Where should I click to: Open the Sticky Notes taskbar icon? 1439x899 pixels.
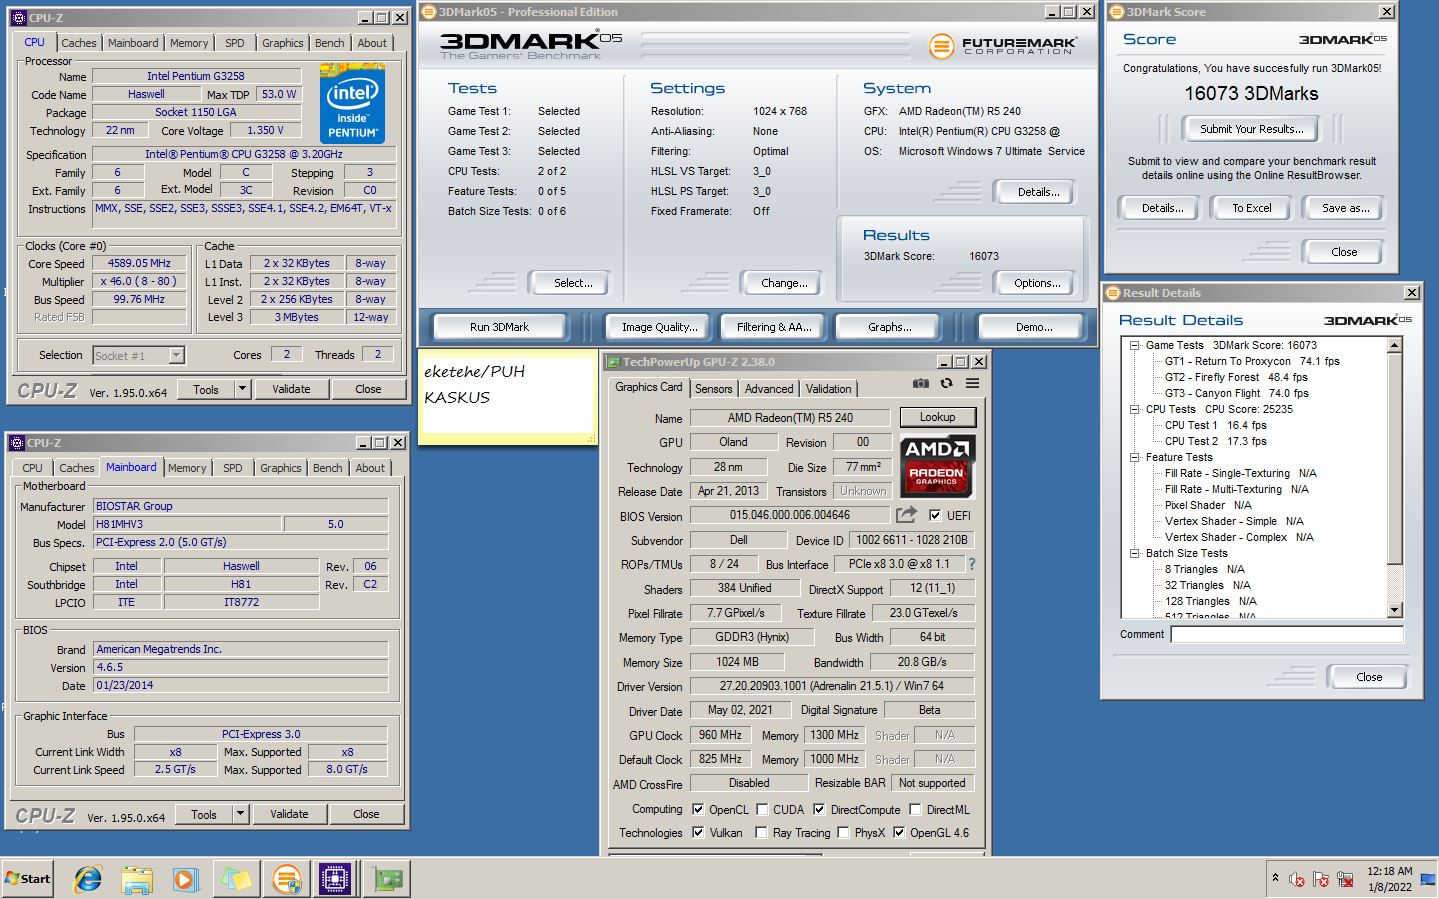point(236,879)
